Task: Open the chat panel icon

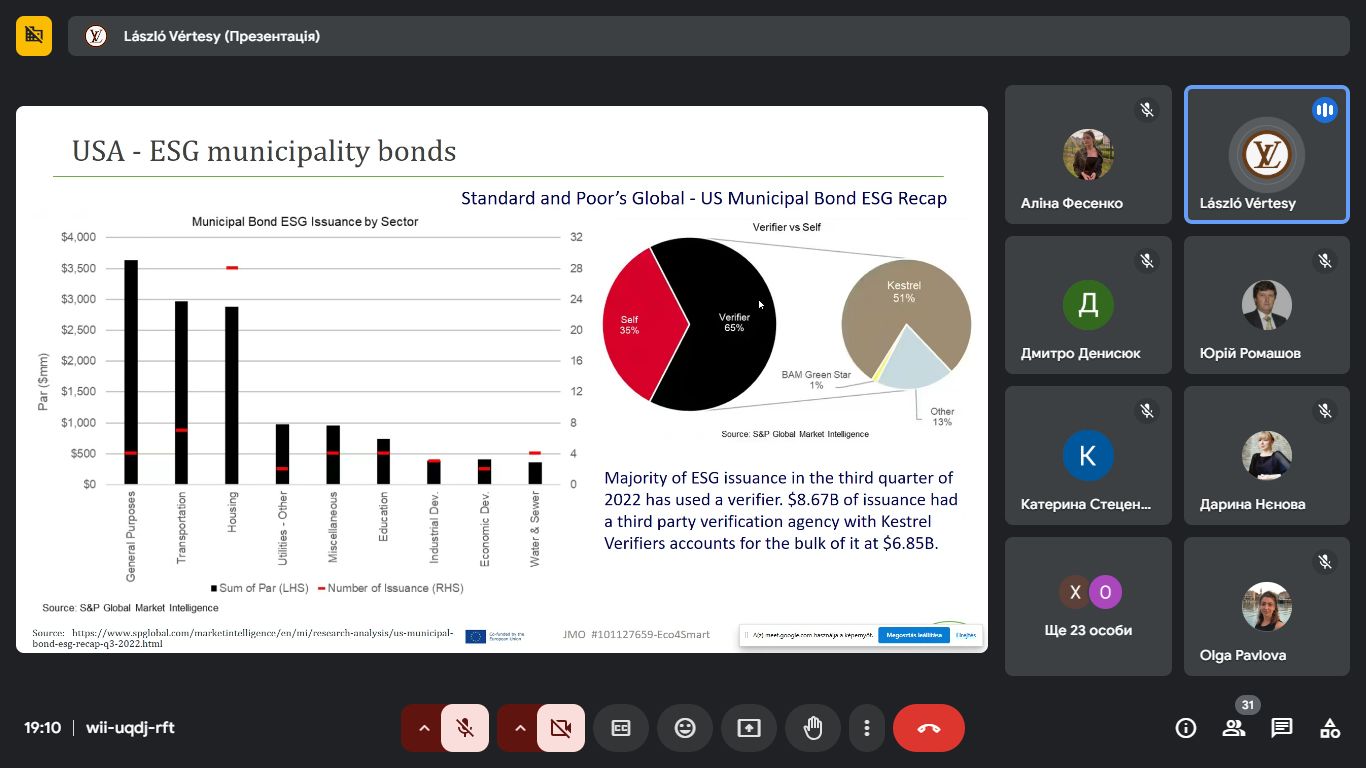Action: tap(1282, 728)
